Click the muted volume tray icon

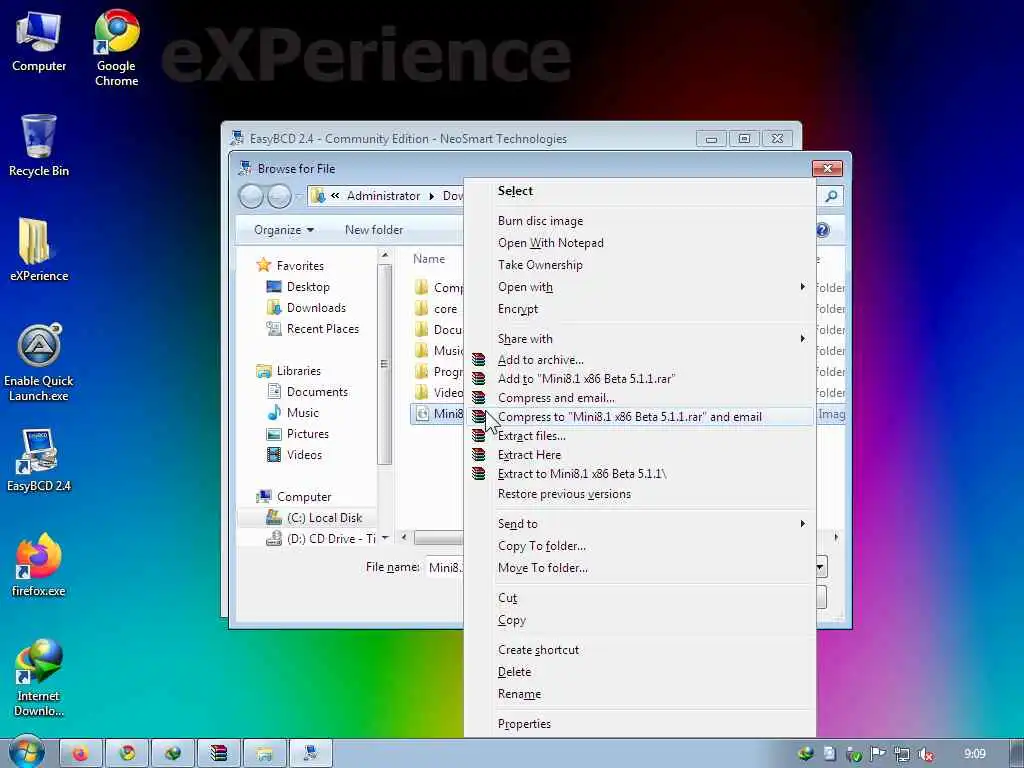pos(925,754)
